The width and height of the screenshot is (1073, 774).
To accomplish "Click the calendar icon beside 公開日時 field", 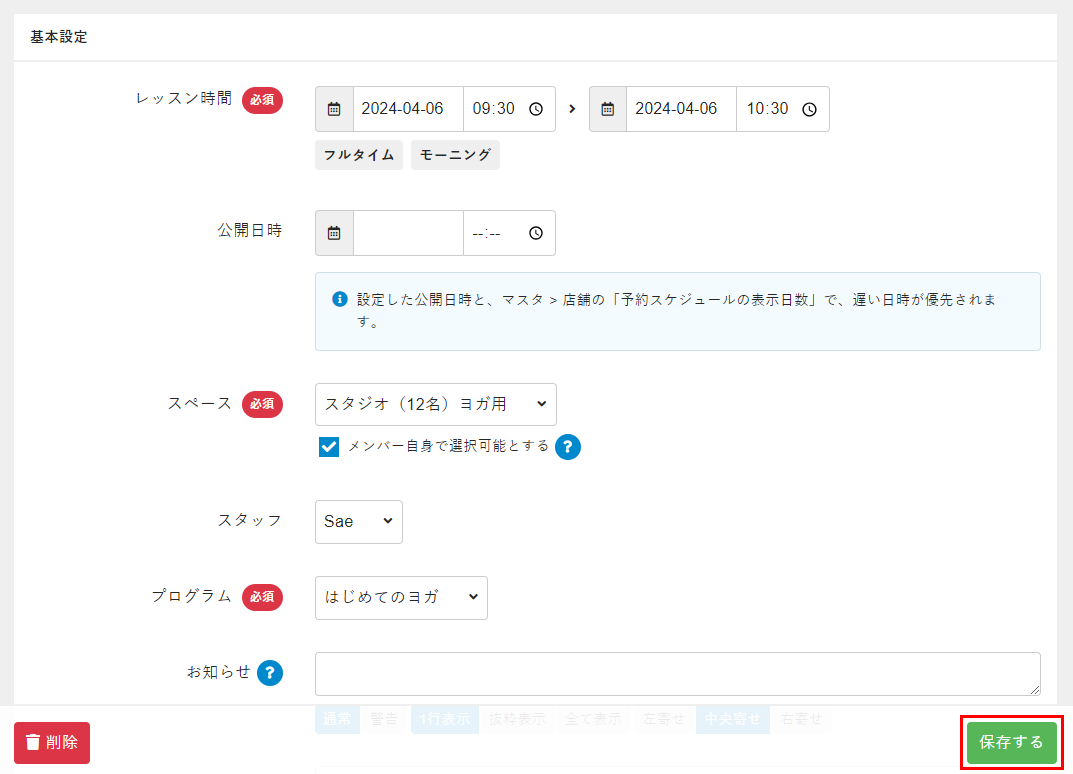I will pos(334,233).
